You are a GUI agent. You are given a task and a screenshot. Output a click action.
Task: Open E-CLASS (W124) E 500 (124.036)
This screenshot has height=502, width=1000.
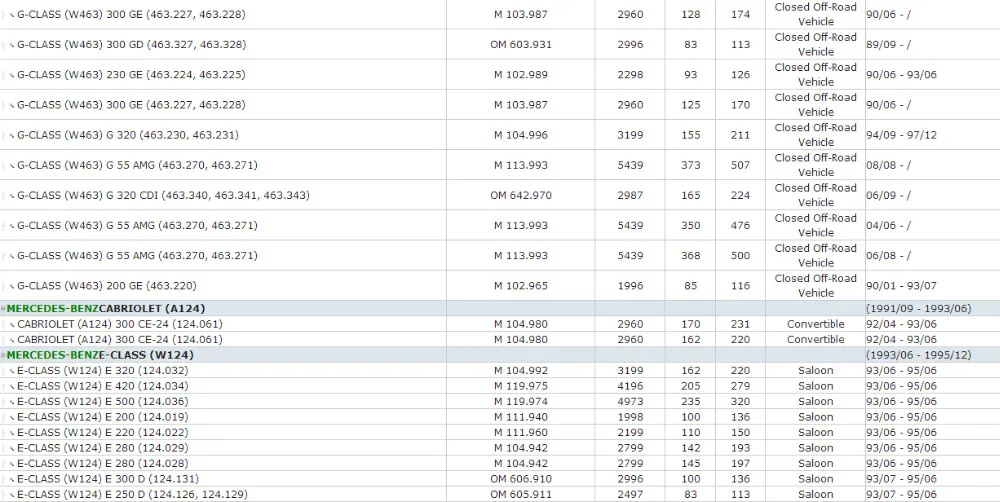103,401
